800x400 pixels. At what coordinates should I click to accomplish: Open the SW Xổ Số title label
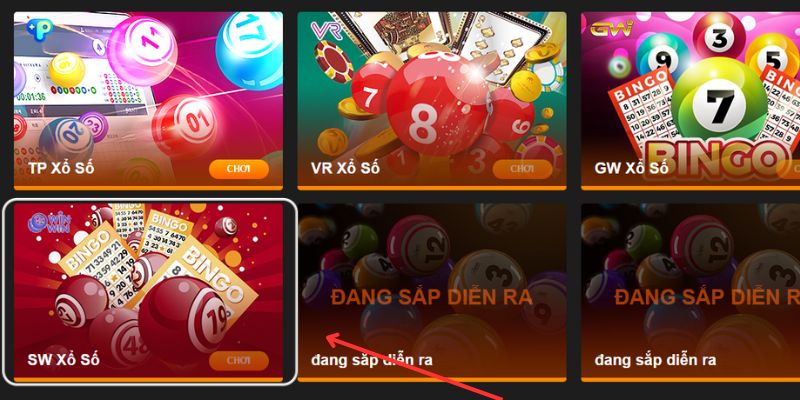pyautogui.click(x=63, y=360)
